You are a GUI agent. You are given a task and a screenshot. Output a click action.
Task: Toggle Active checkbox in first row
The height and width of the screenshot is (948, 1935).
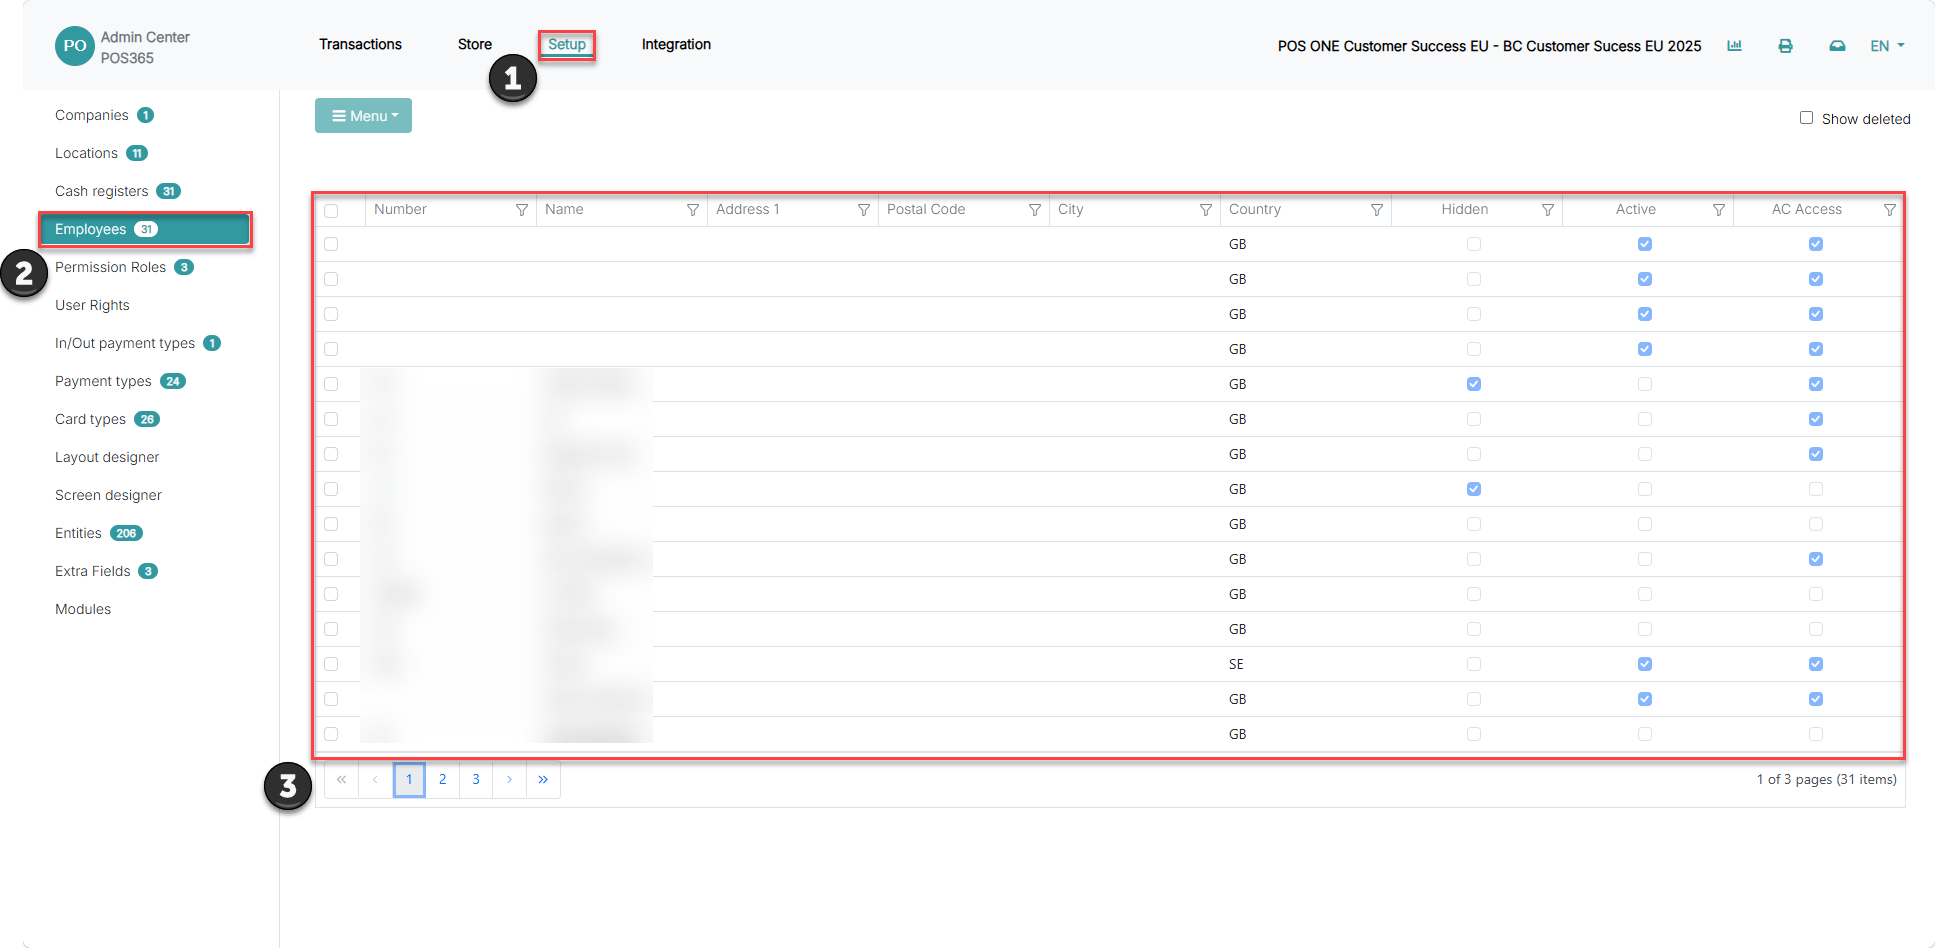(x=1644, y=244)
